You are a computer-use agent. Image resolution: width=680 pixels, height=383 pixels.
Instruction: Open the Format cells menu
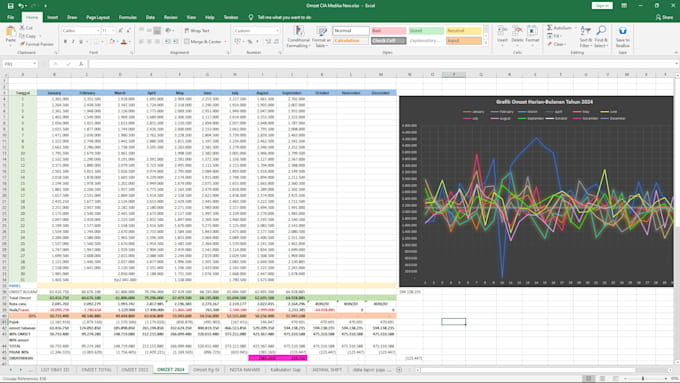pyautogui.click(x=532, y=35)
